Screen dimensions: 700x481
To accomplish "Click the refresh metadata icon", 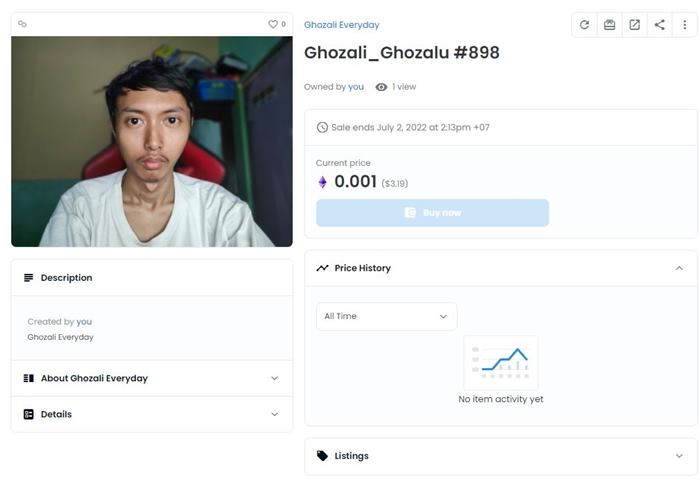I will tap(584, 25).
